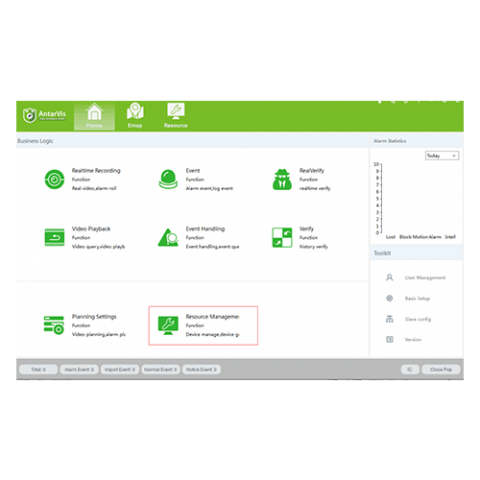Viewport: 480px width, 480px height.
Task: Expand the Today period dropdown
Action: point(442,156)
